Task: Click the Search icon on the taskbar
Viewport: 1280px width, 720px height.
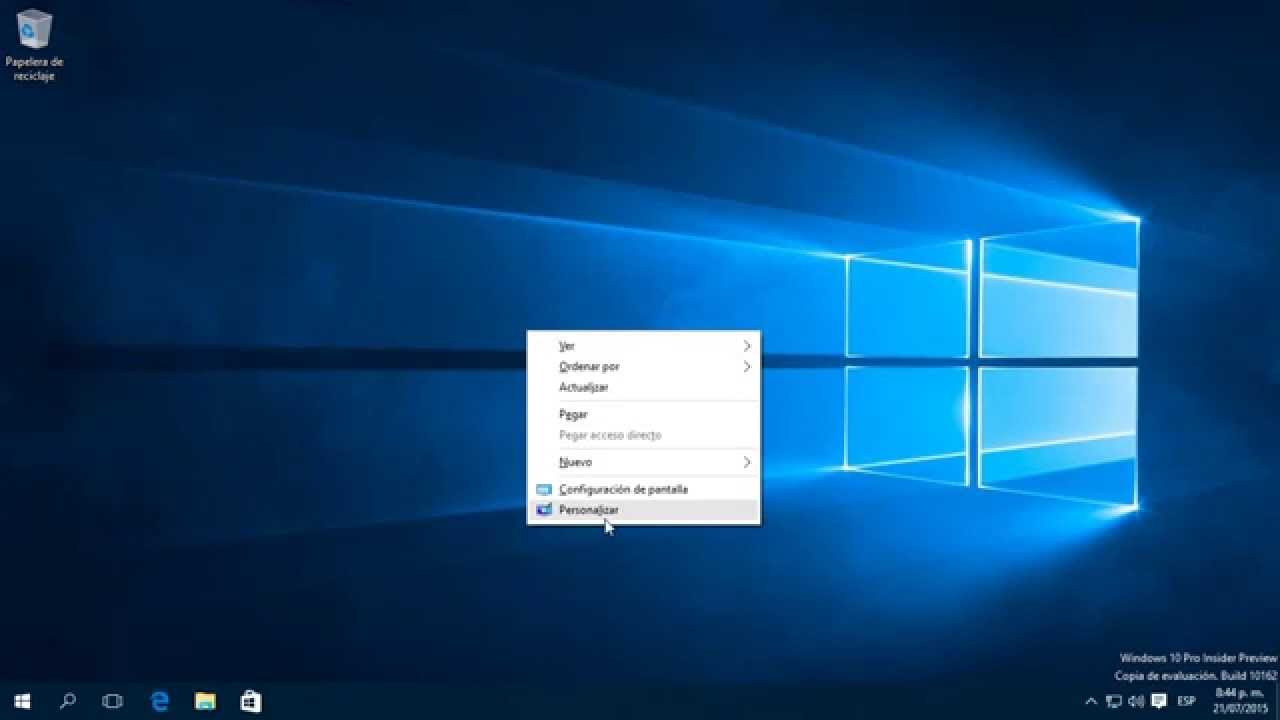Action: [66, 701]
